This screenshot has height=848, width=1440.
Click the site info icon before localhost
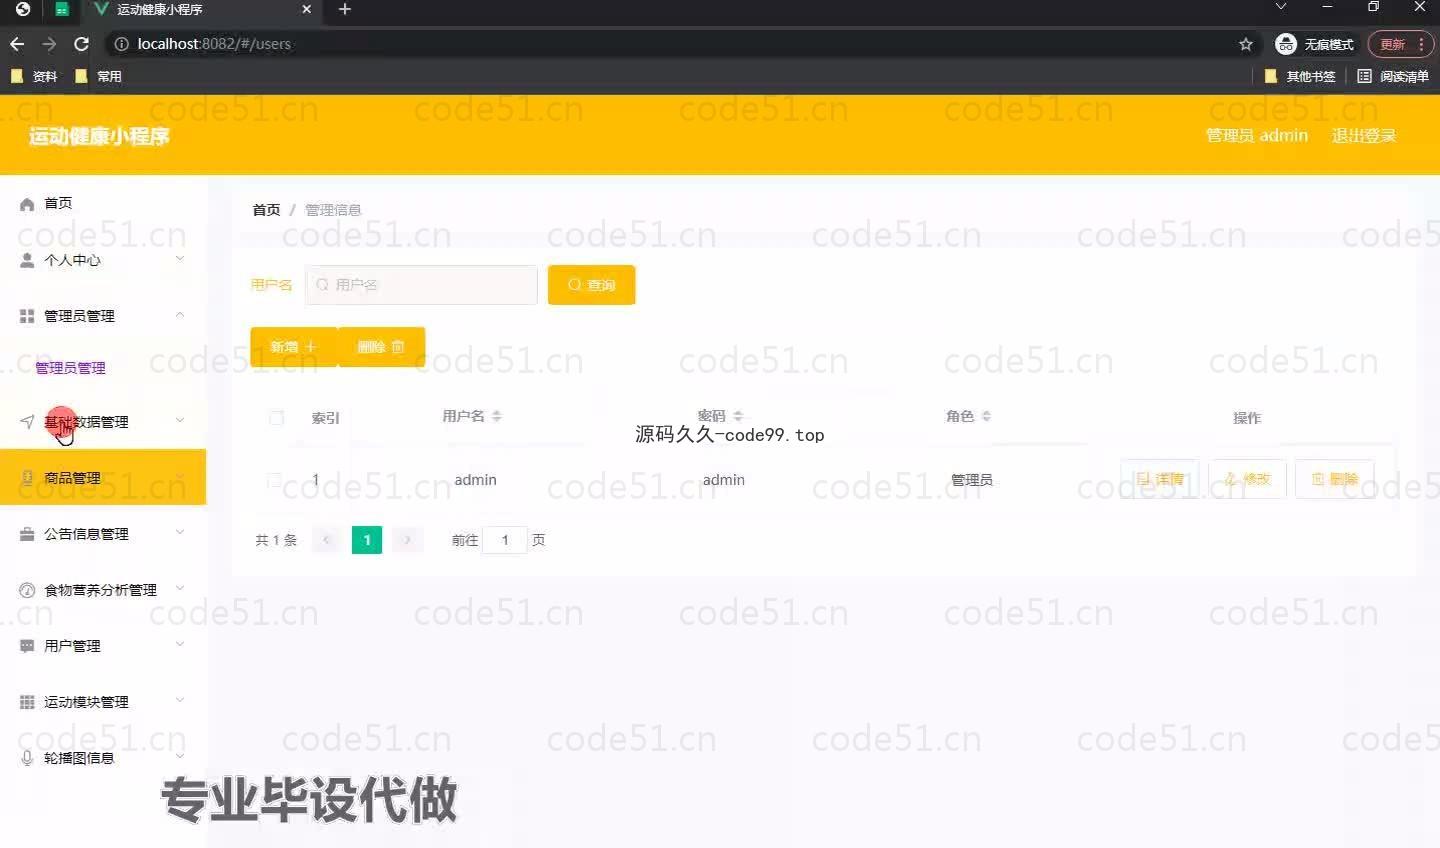click(122, 44)
